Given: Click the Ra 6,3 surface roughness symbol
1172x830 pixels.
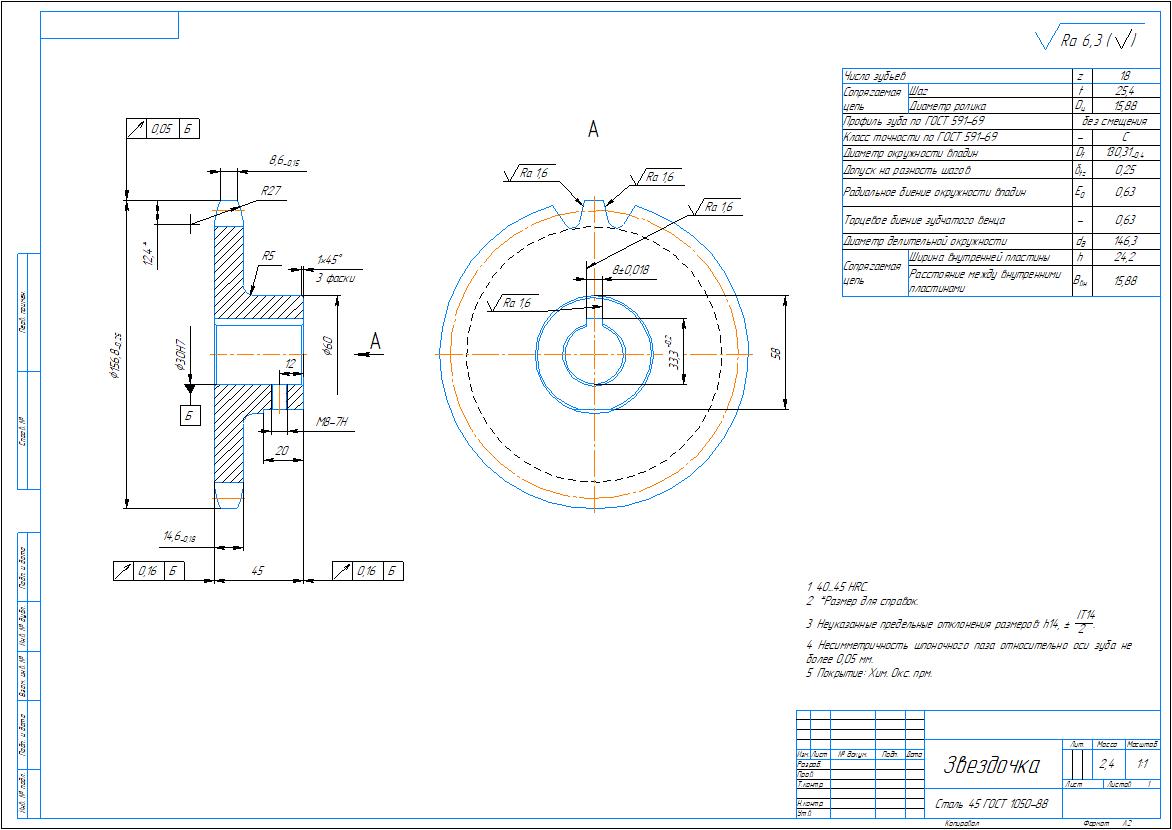Looking at the screenshot, I should (x=1088, y=40).
